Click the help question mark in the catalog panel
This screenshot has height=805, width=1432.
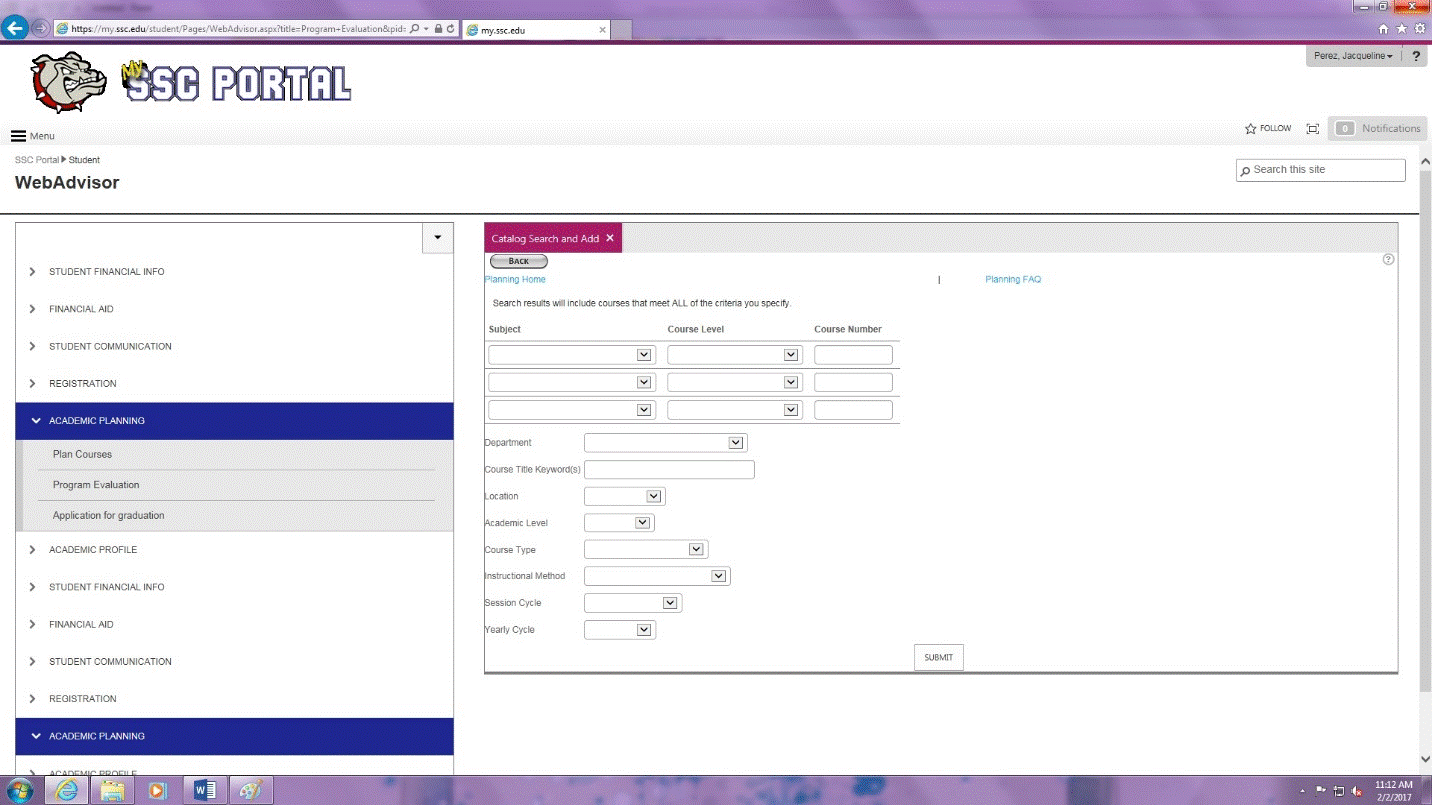(x=1388, y=260)
